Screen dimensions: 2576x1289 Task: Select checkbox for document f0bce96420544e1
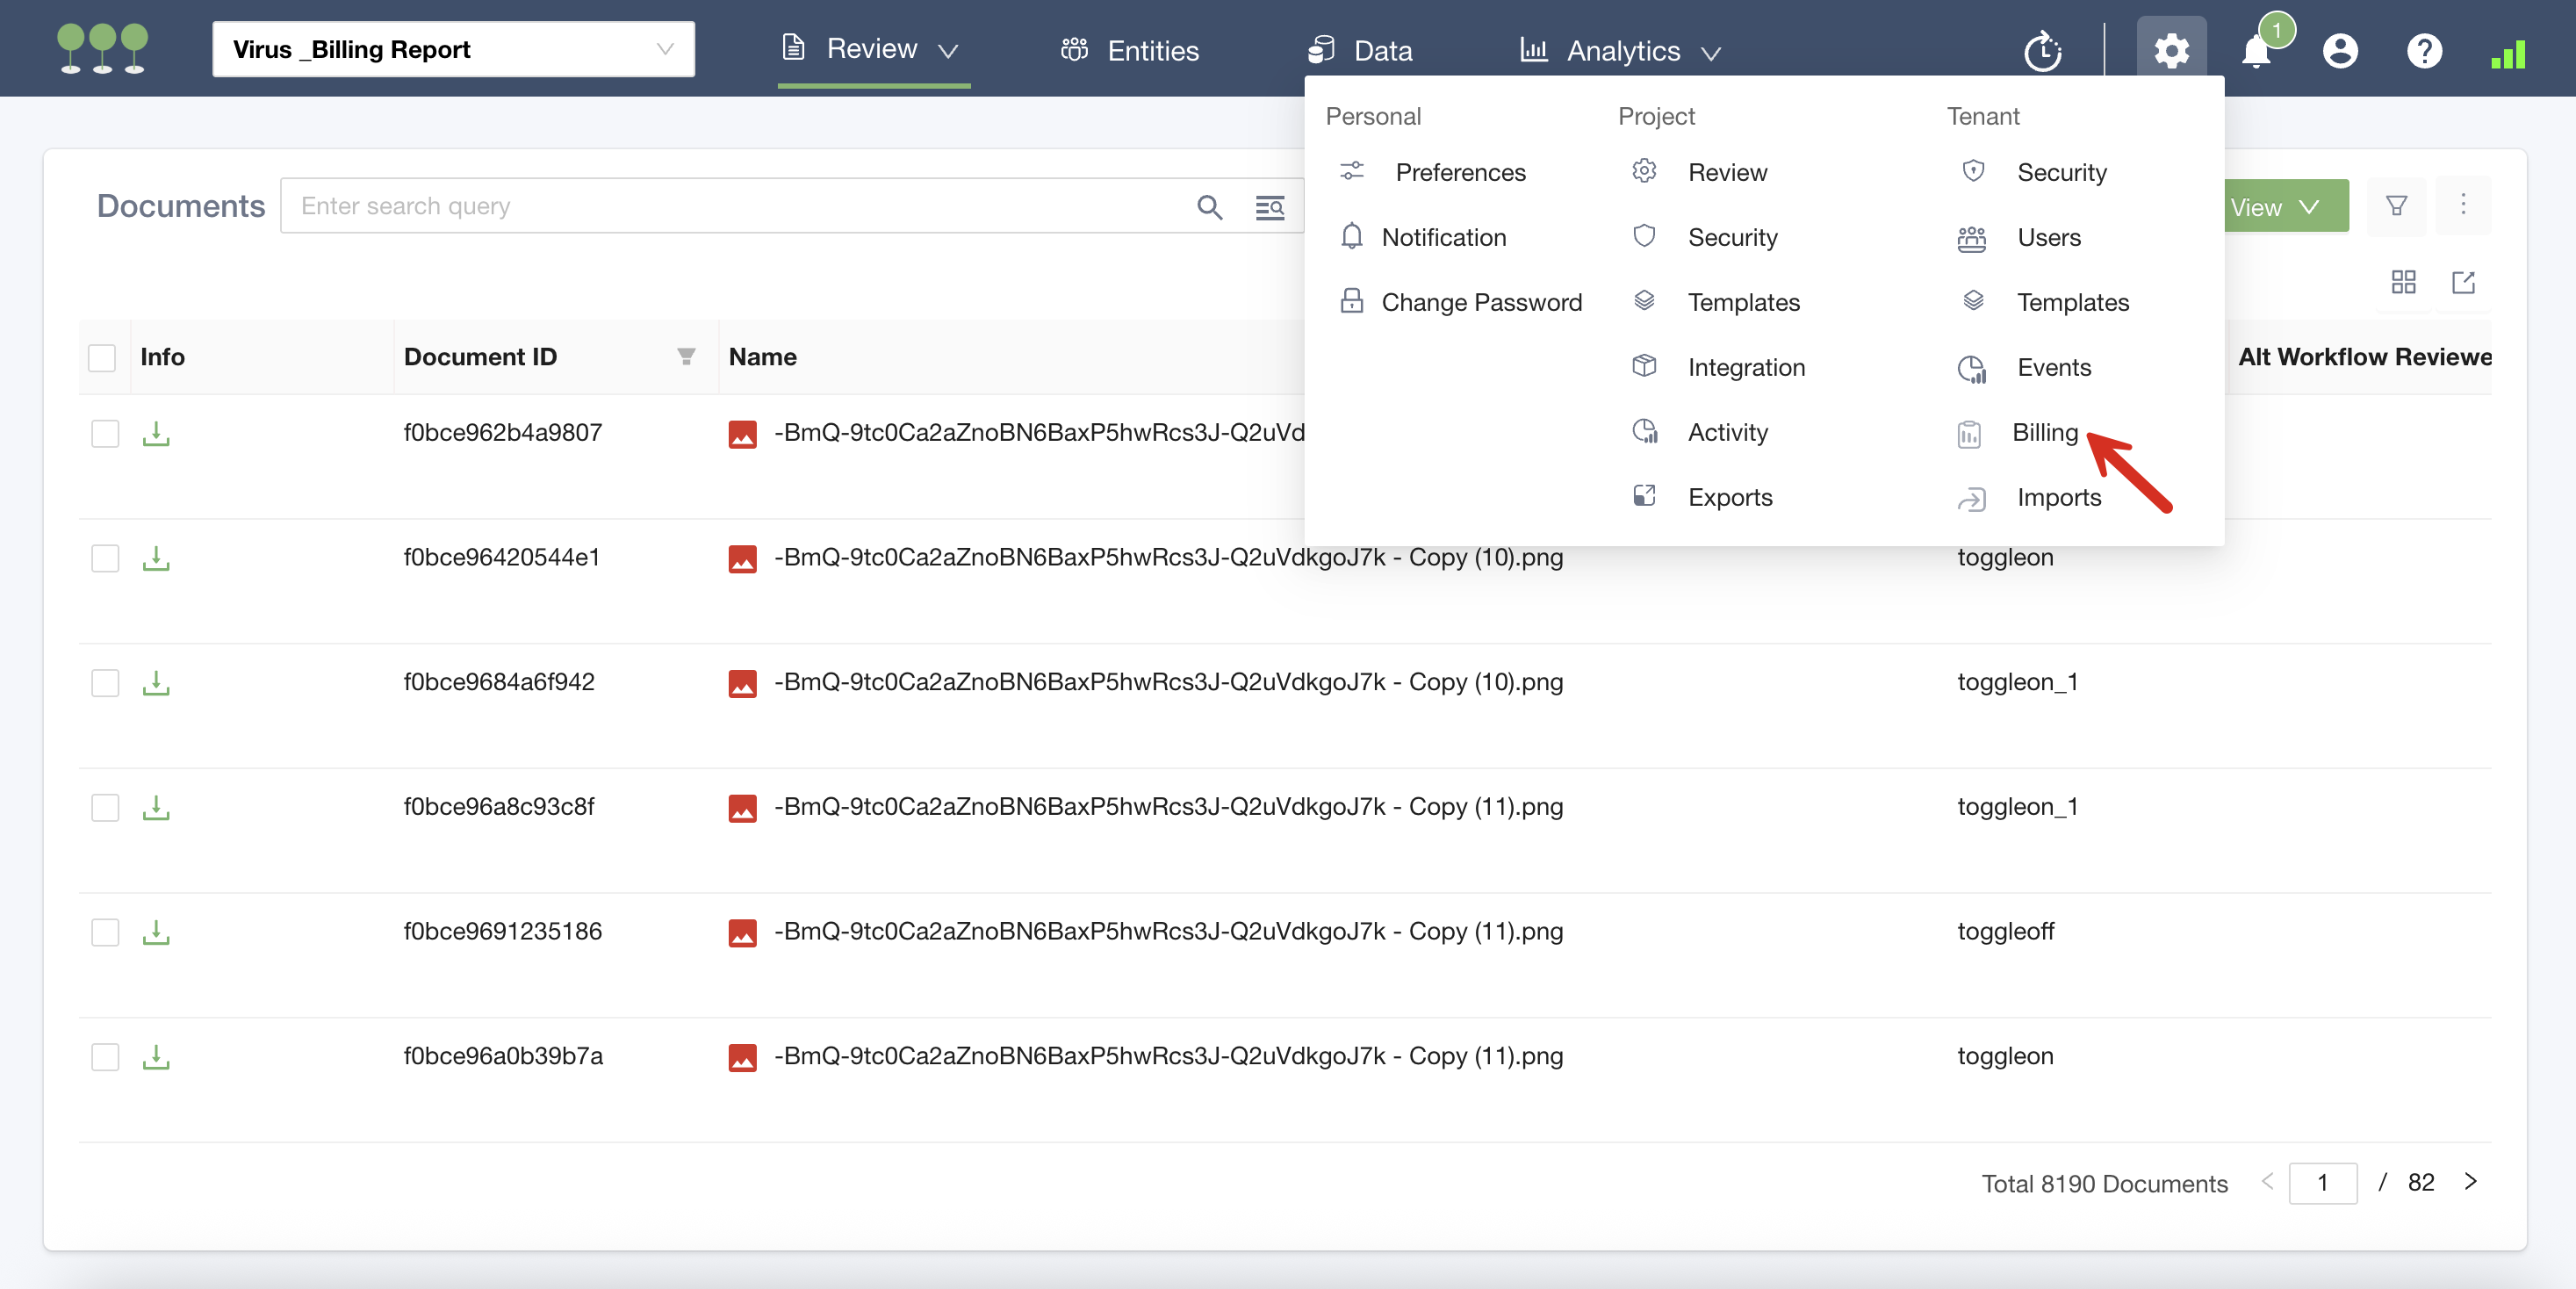tap(105, 558)
